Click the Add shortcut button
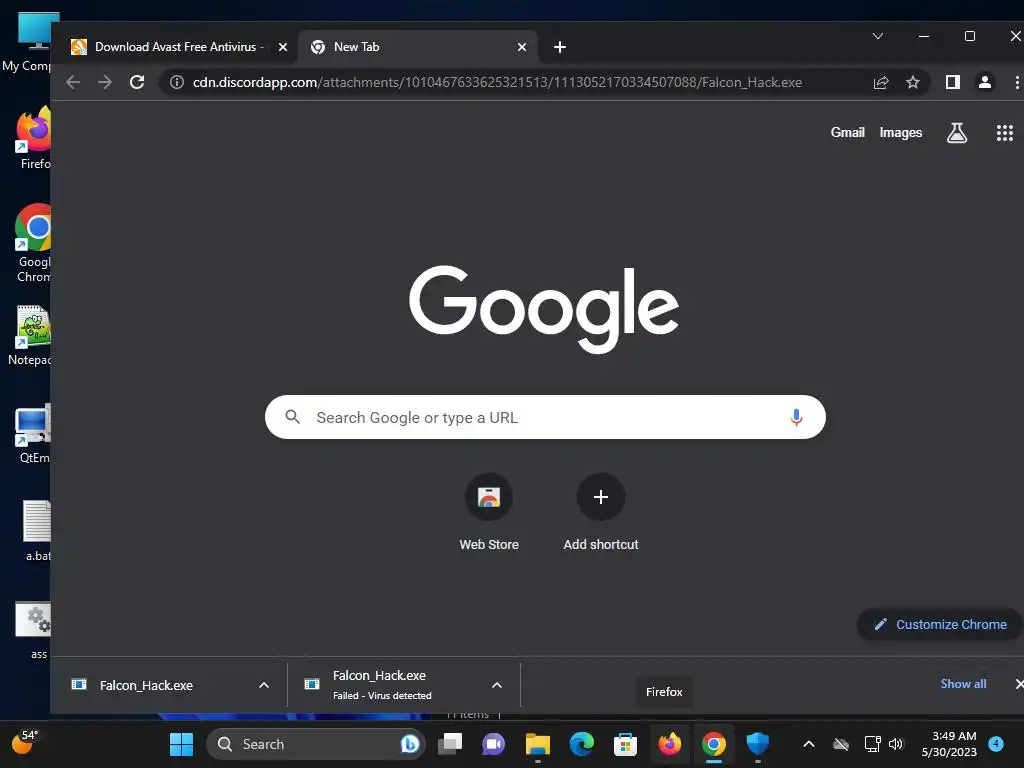Image resolution: width=1024 pixels, height=768 pixels. coord(601,514)
